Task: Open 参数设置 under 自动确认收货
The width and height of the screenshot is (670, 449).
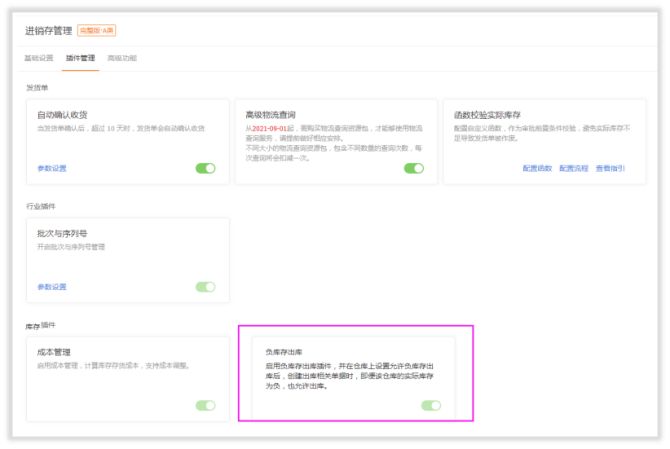Action: pos(52,168)
